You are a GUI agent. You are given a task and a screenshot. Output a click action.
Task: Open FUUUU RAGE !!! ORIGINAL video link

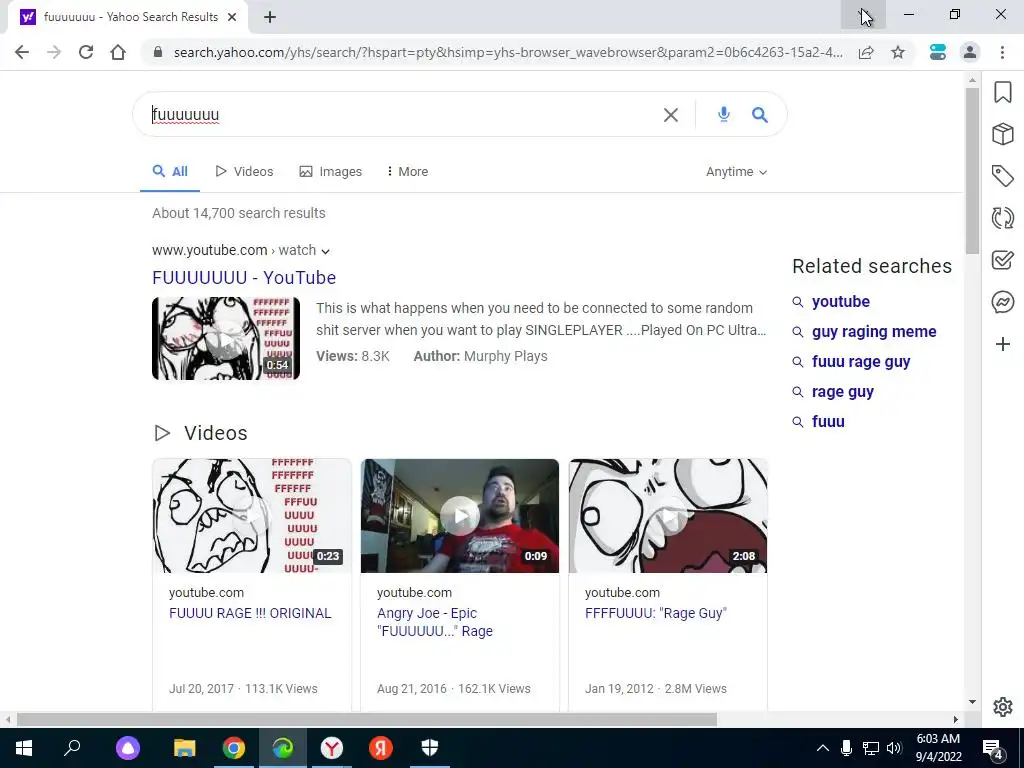tap(250, 613)
